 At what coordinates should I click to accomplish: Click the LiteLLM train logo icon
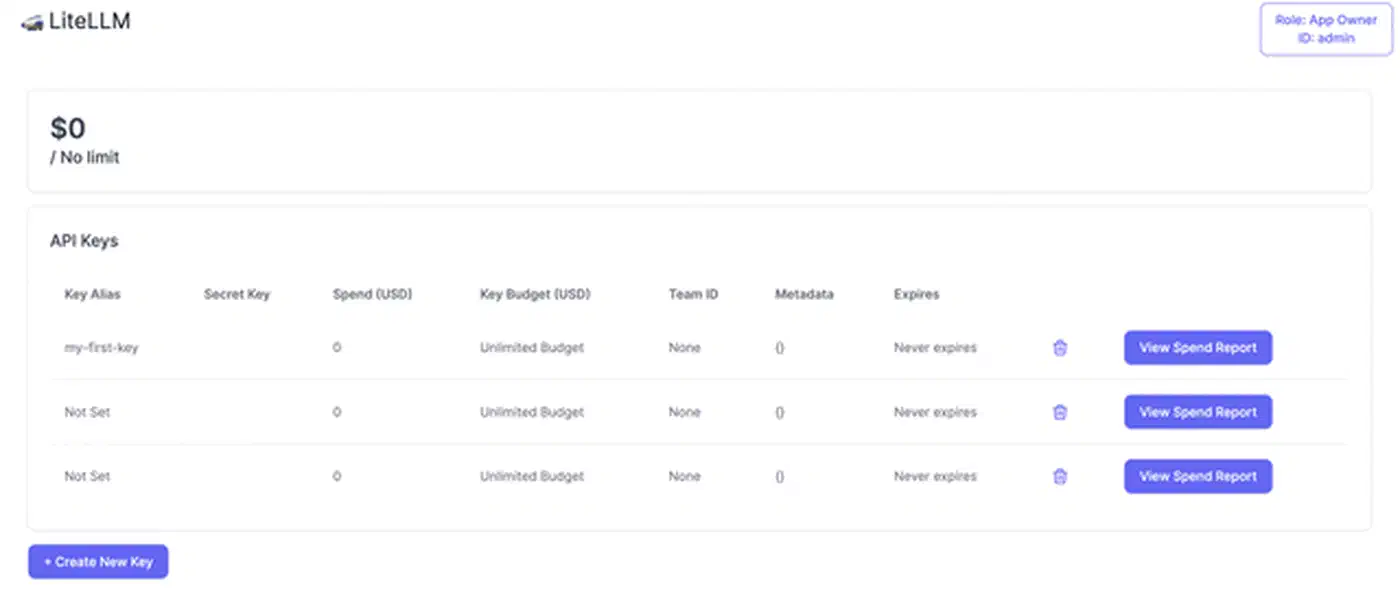point(32,22)
